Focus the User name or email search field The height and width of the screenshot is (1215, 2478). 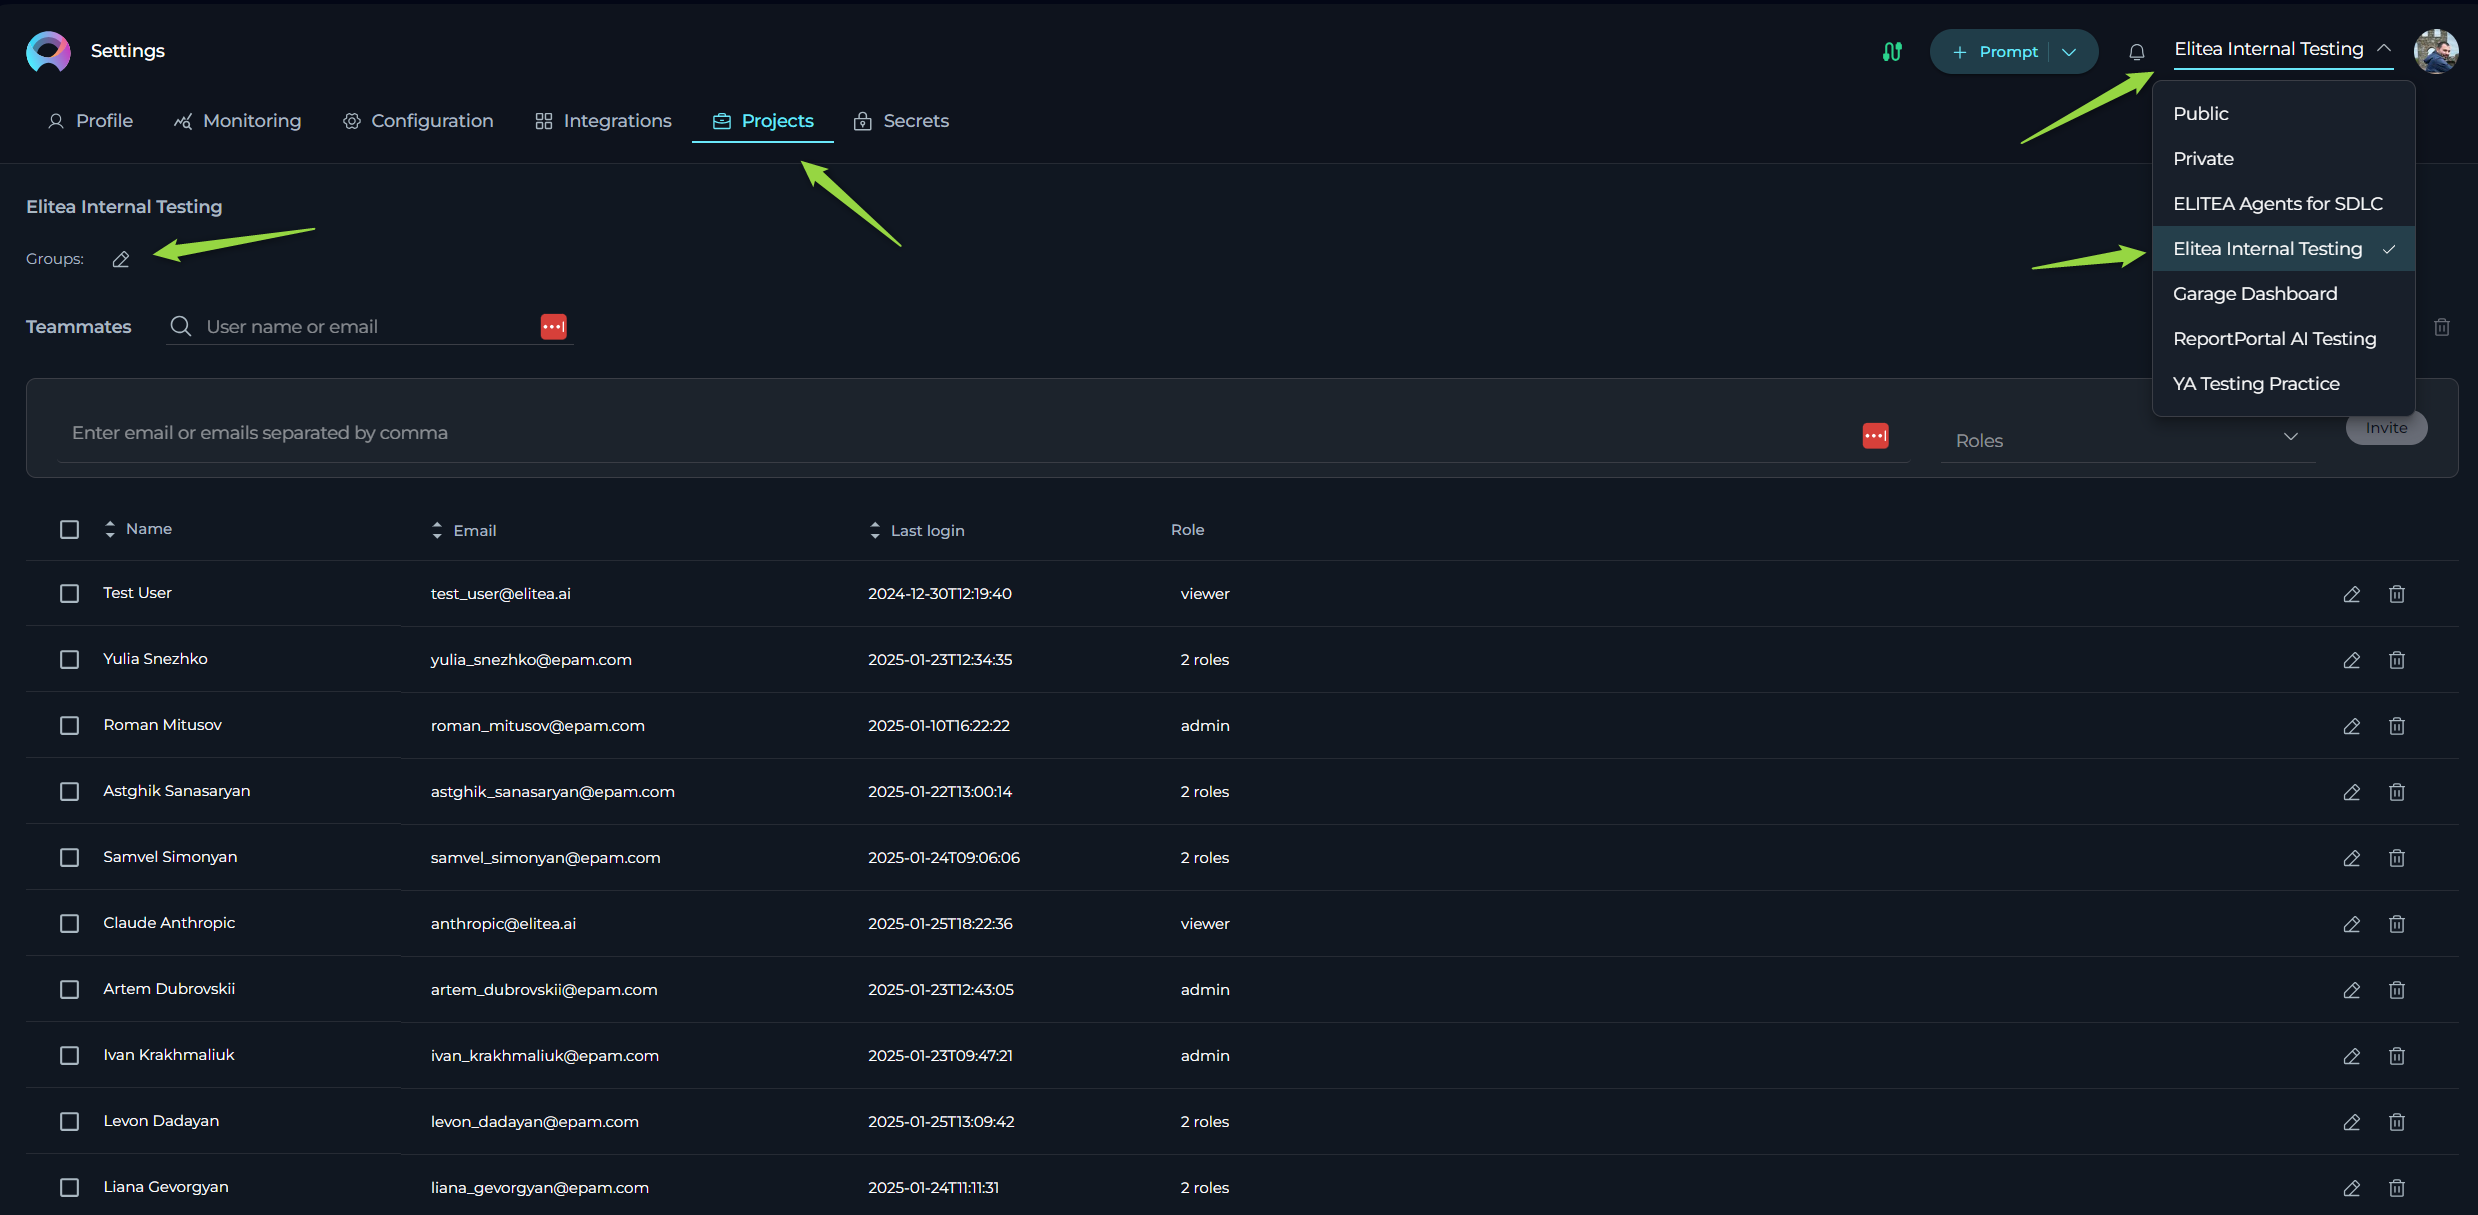(x=368, y=327)
